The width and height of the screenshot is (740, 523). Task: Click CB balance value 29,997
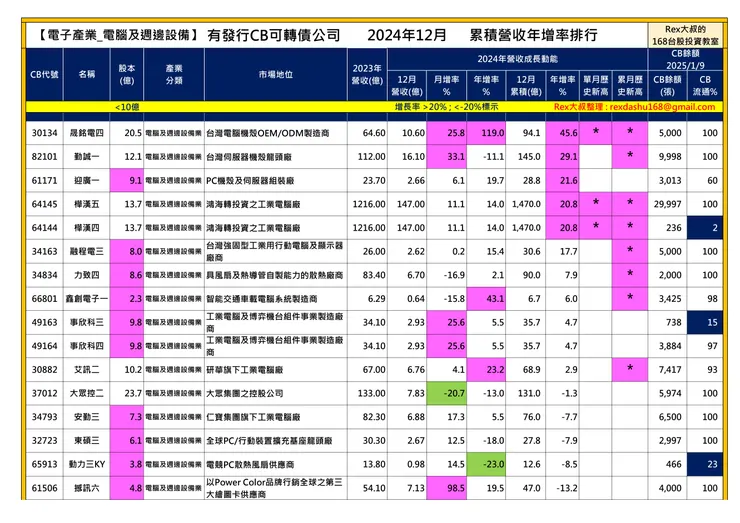point(667,204)
